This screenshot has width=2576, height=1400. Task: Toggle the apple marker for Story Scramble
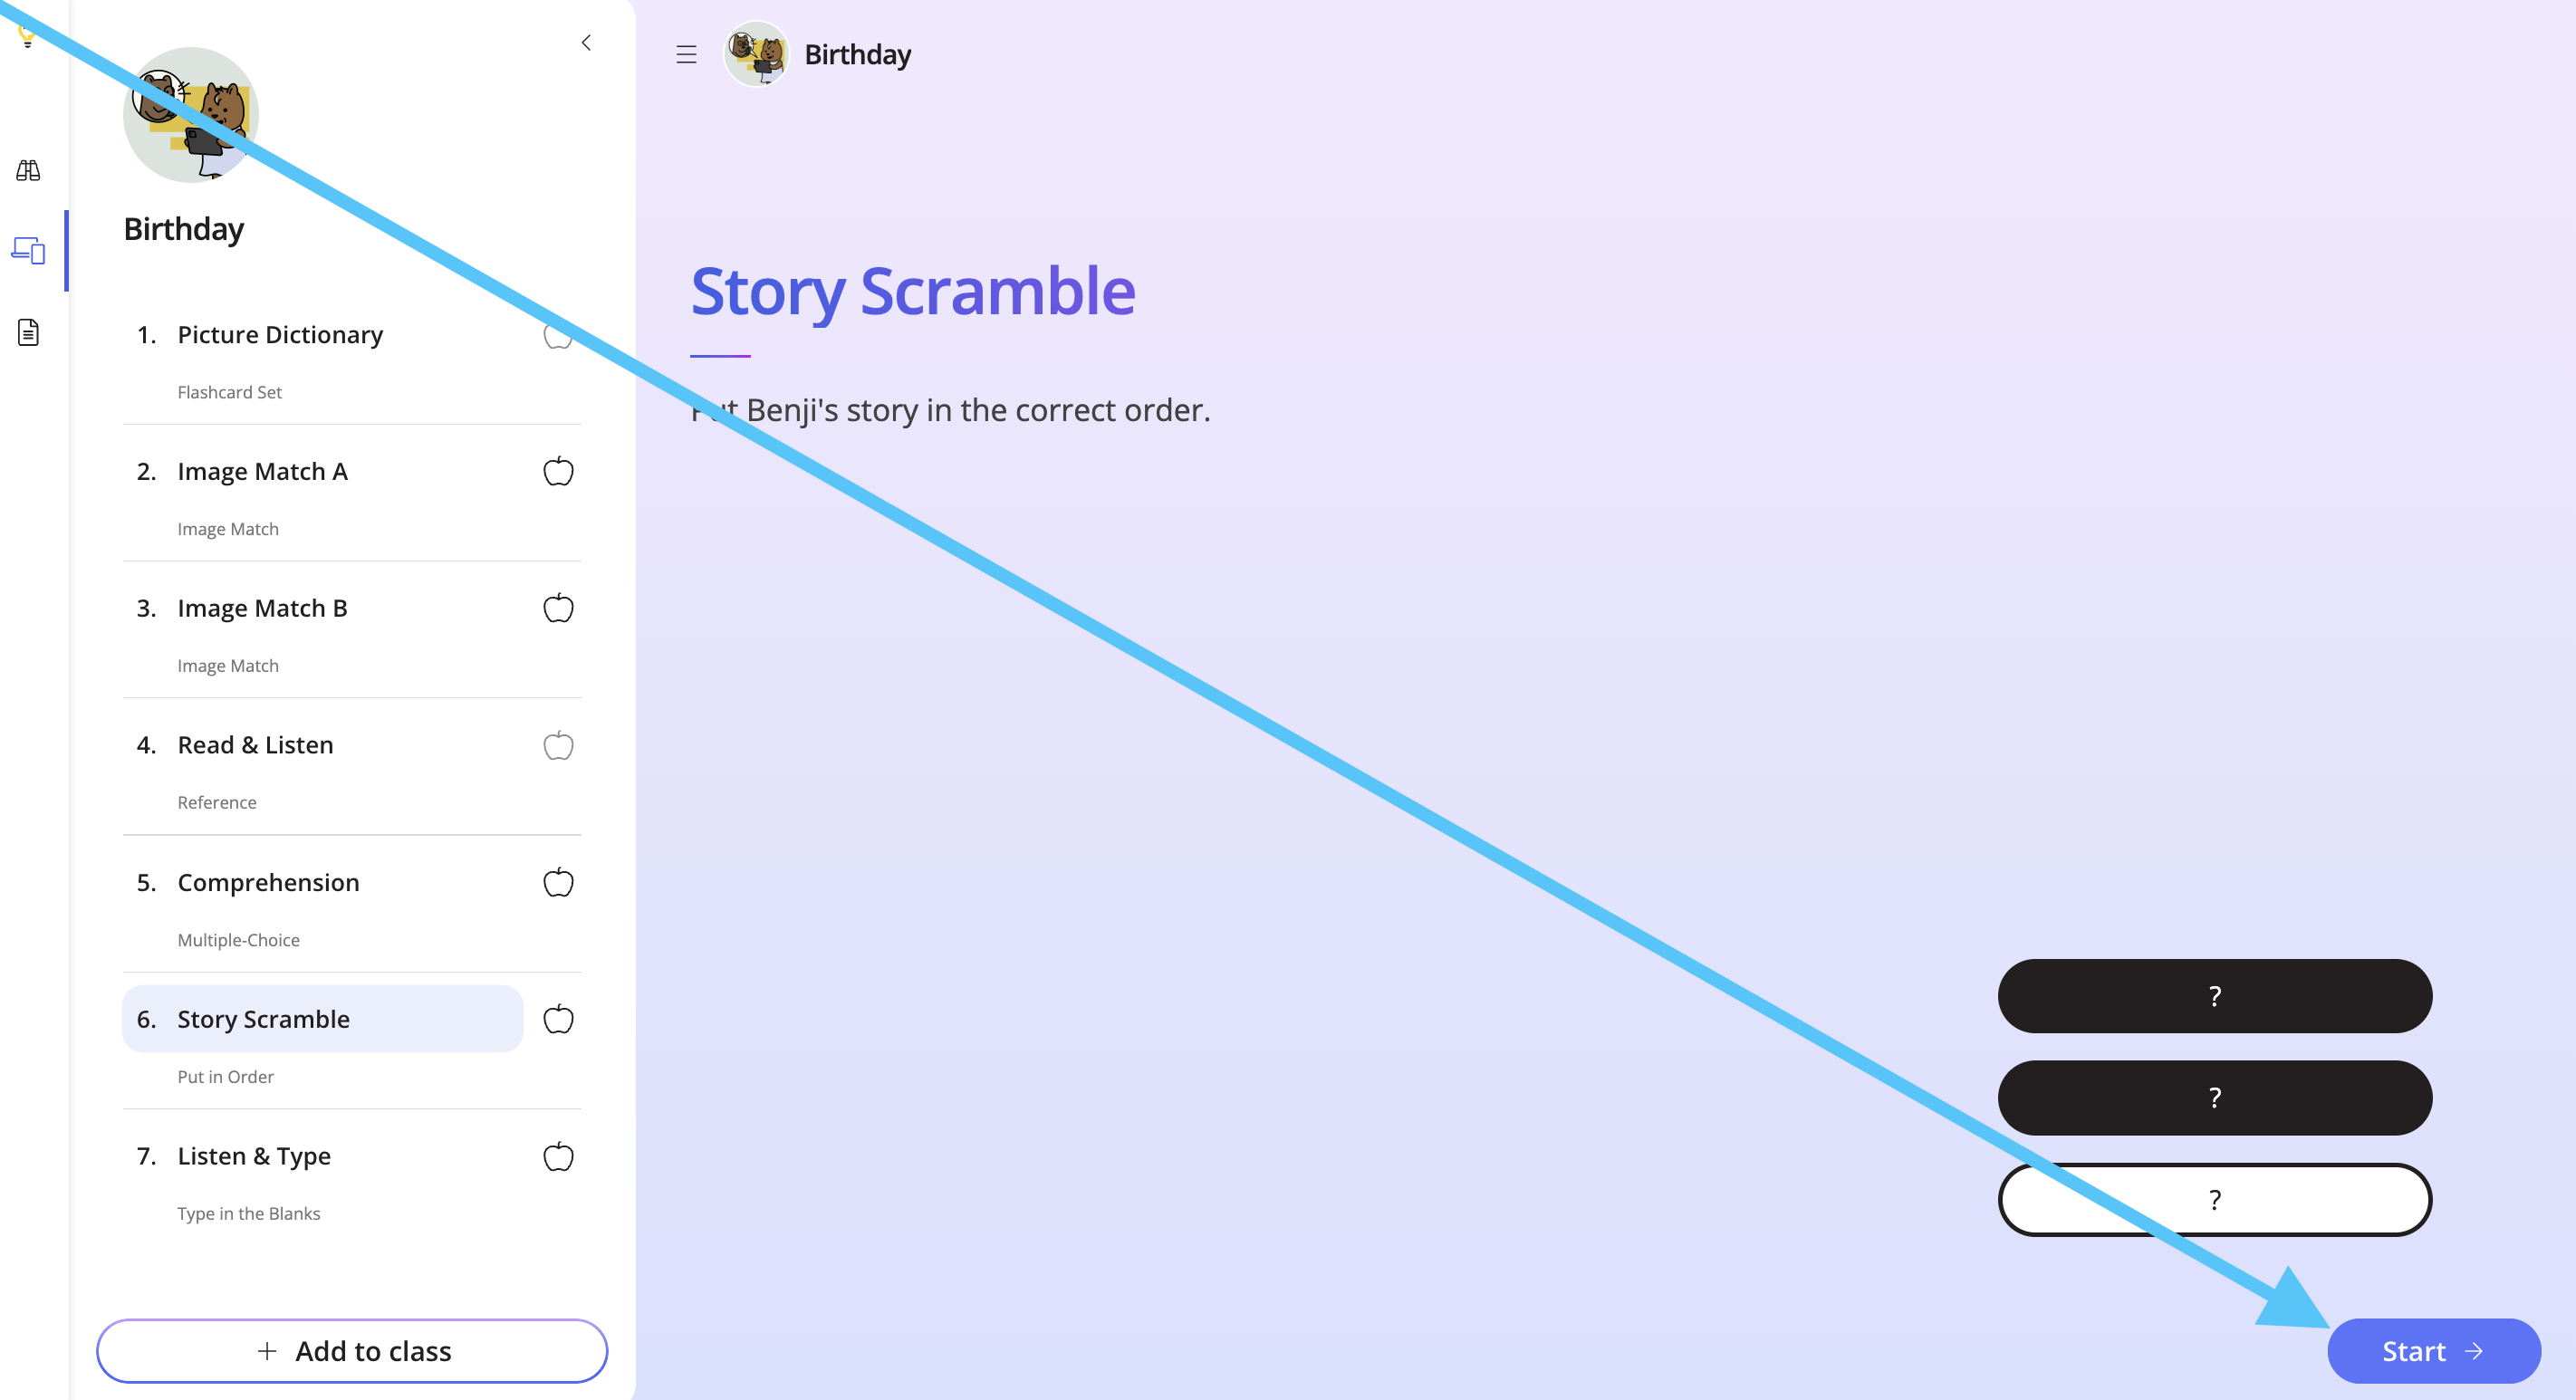pos(558,1019)
